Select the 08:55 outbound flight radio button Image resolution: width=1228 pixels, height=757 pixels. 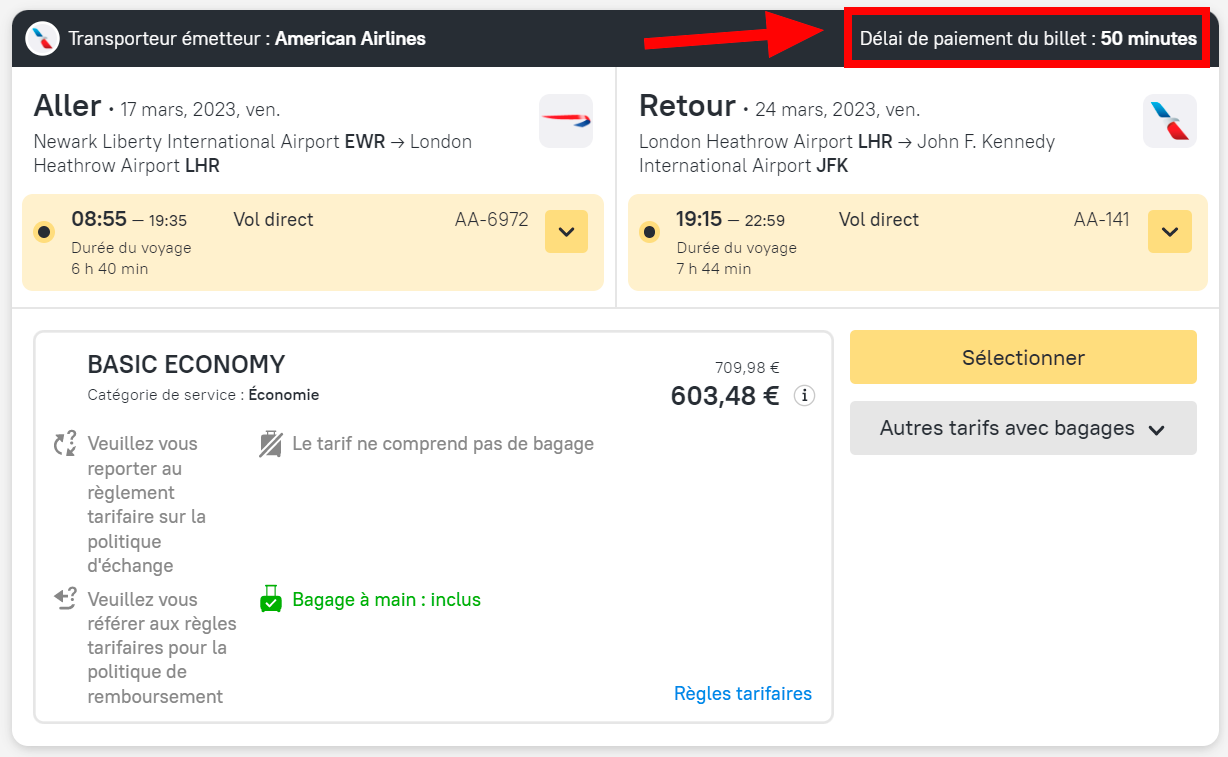[44, 232]
